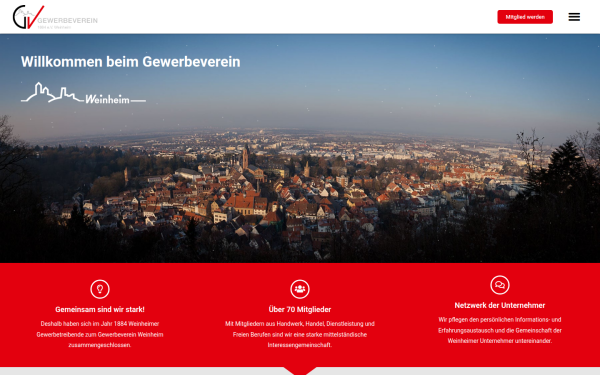
Task: Open the hamburger navigation menu
Action: [574, 17]
